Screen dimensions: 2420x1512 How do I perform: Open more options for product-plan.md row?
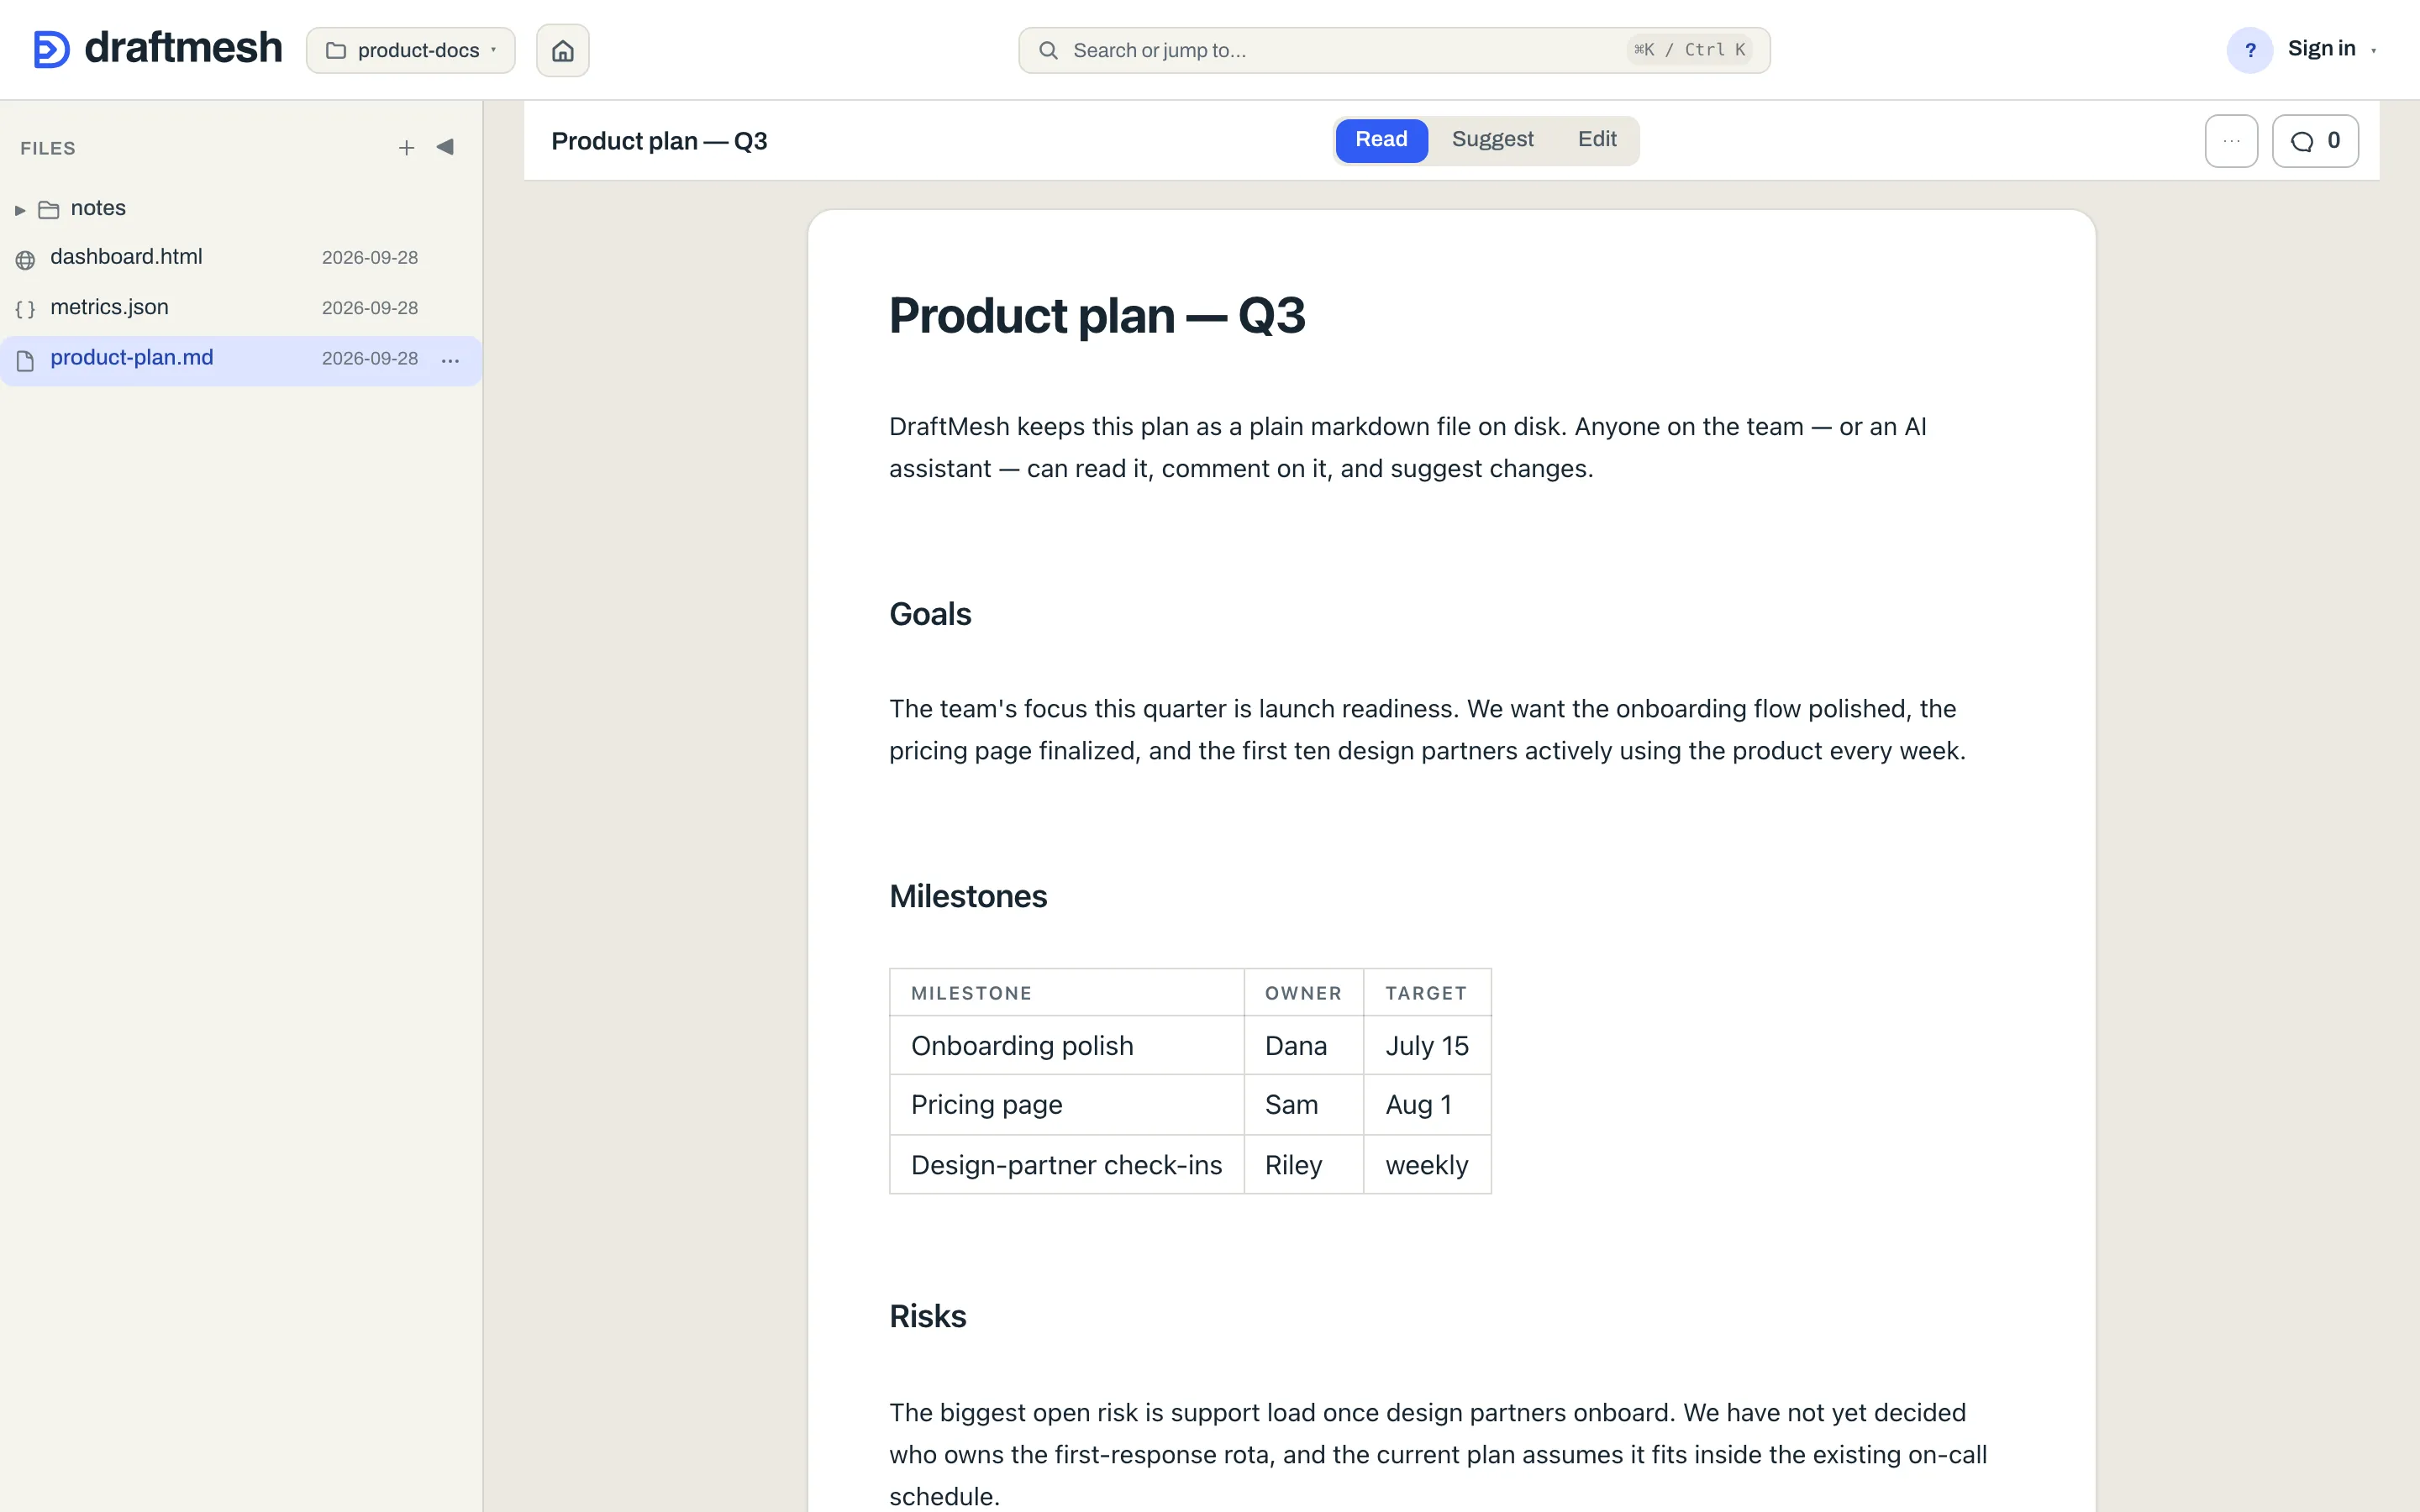click(450, 360)
